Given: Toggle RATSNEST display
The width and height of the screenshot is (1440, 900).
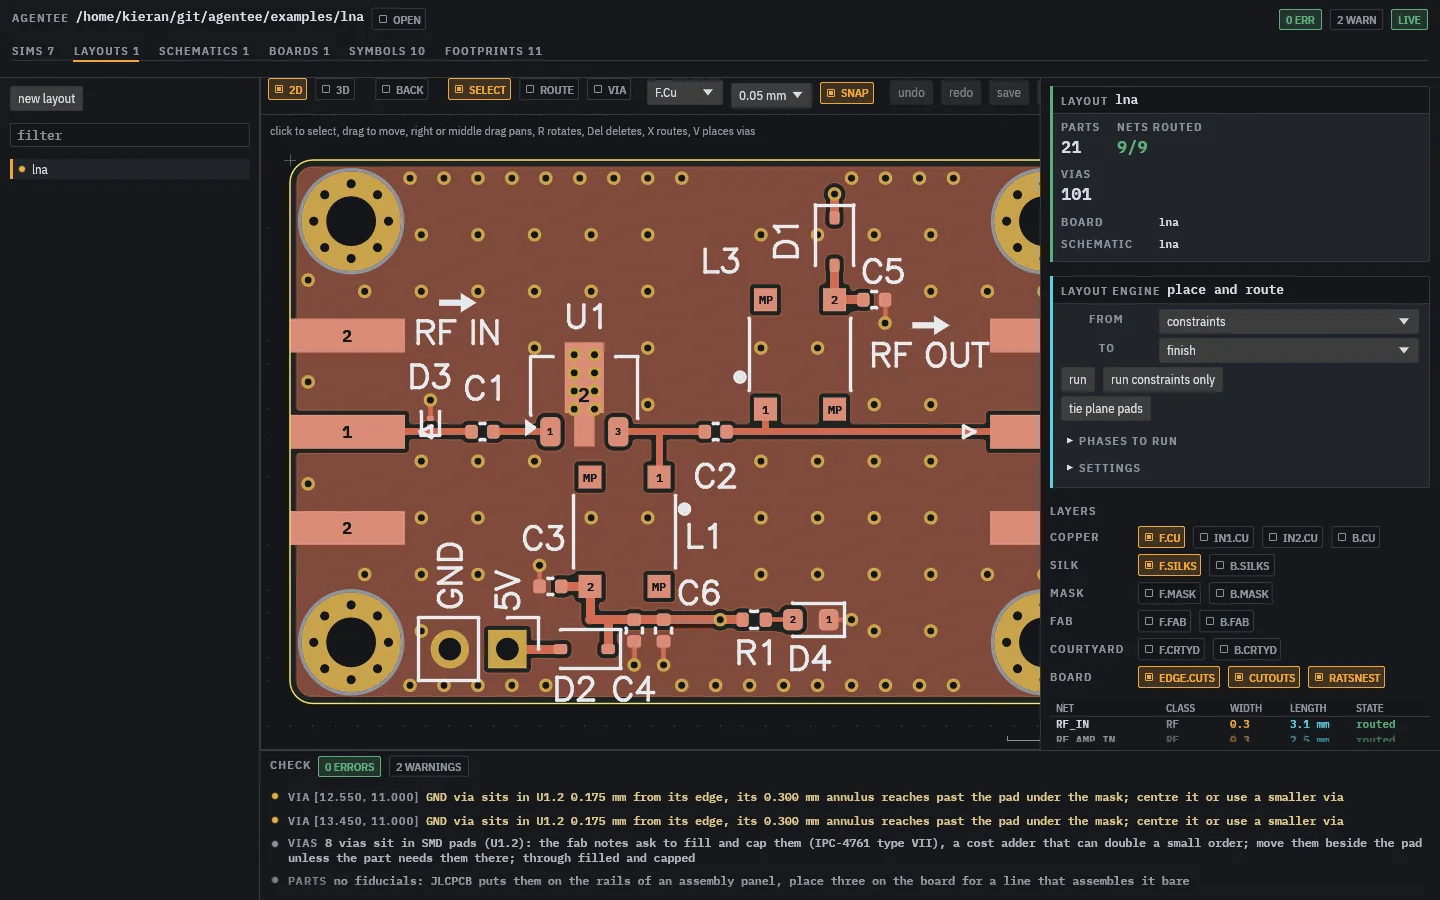Looking at the screenshot, I should point(1346,678).
